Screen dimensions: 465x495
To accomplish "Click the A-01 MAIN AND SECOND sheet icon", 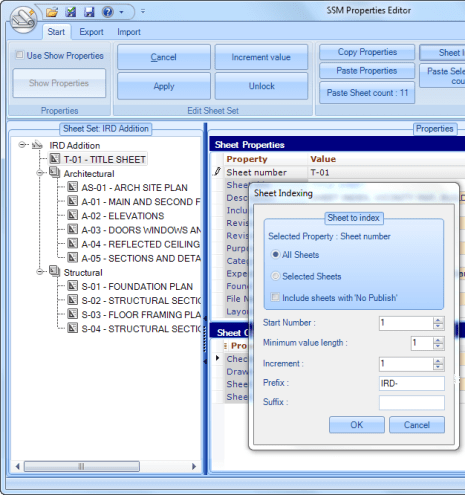I will tap(72, 201).
